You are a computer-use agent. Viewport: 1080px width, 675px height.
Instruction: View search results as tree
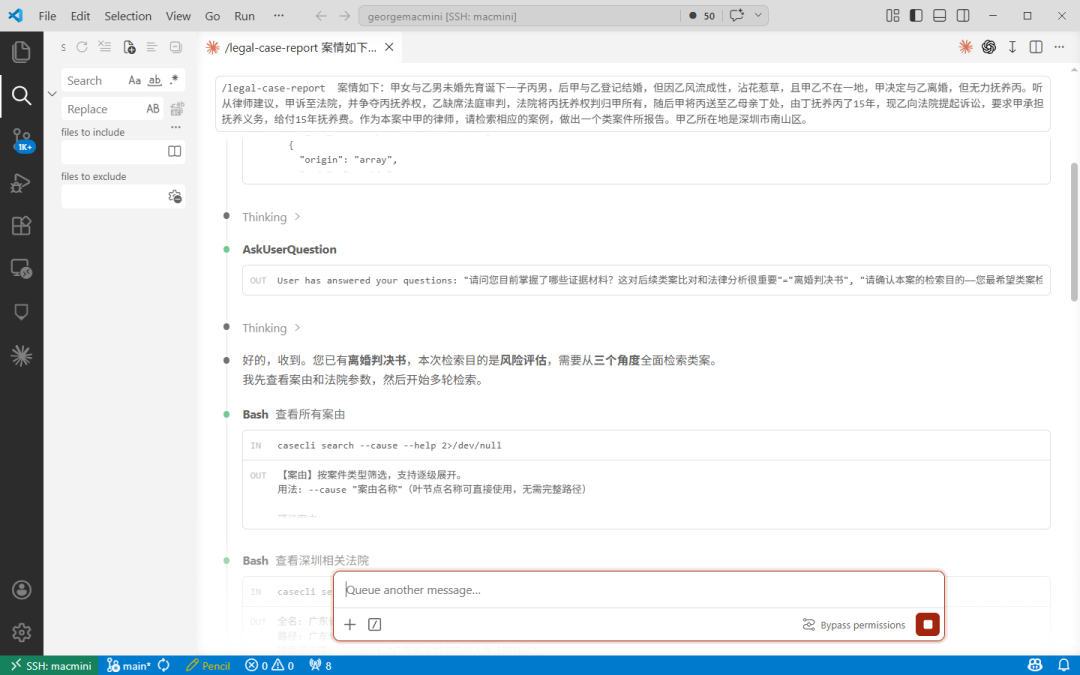click(152, 47)
